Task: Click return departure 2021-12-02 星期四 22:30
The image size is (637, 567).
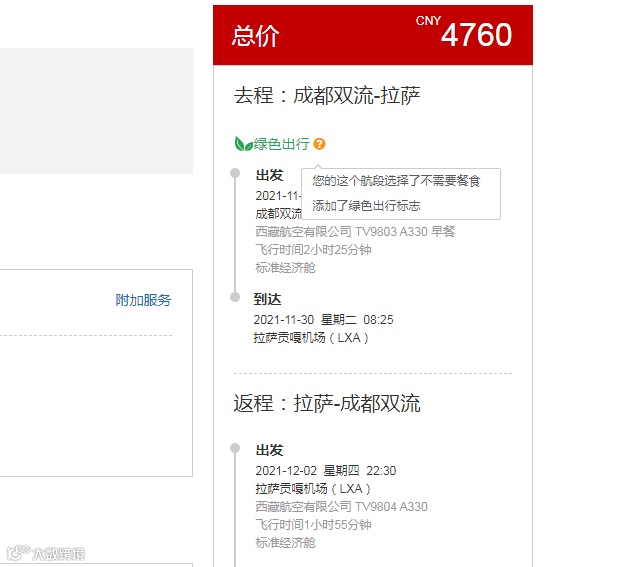Action: point(325,470)
